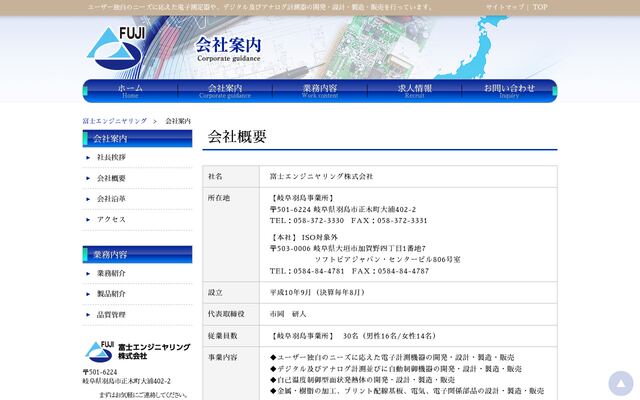Click the 会社案内 breadcrumb text

pos(178,121)
